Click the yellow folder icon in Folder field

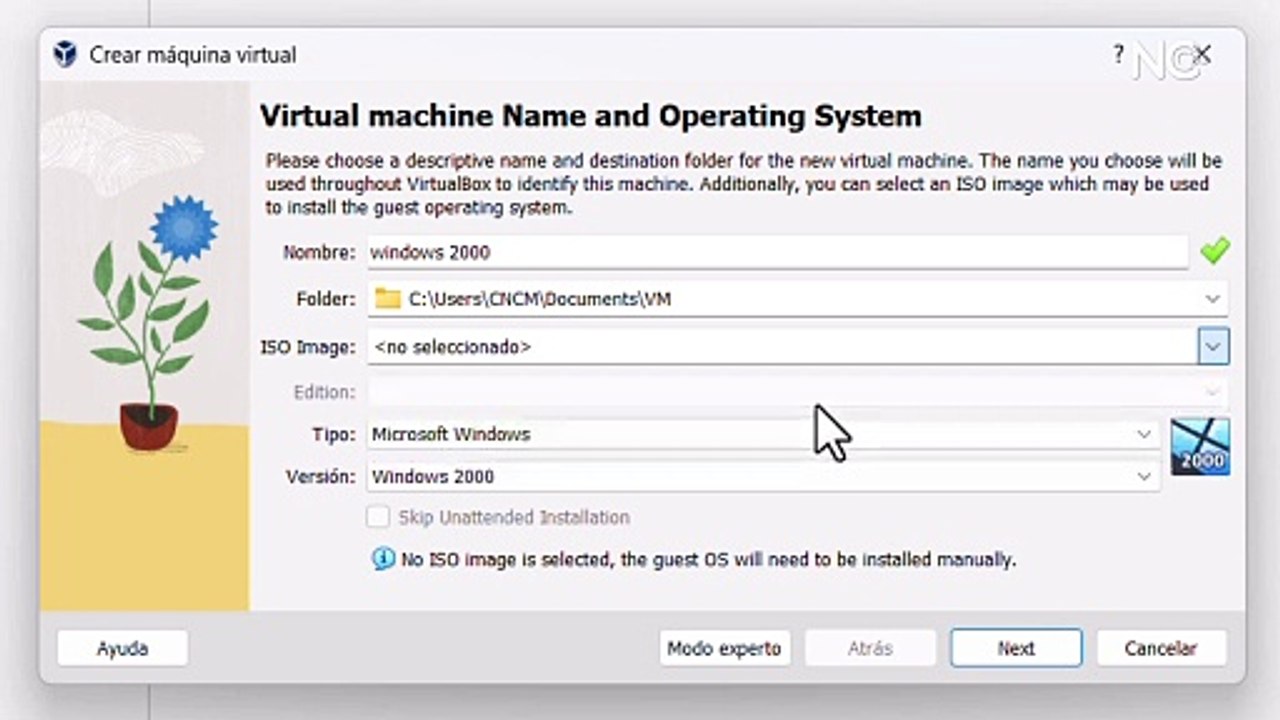tap(388, 298)
